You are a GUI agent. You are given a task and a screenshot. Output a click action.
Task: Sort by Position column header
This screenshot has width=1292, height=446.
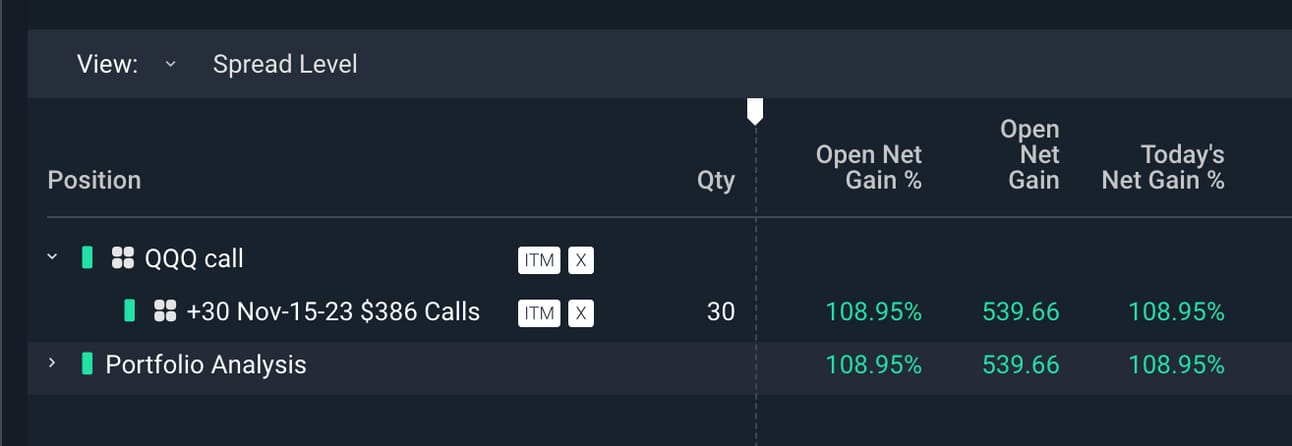[94, 180]
